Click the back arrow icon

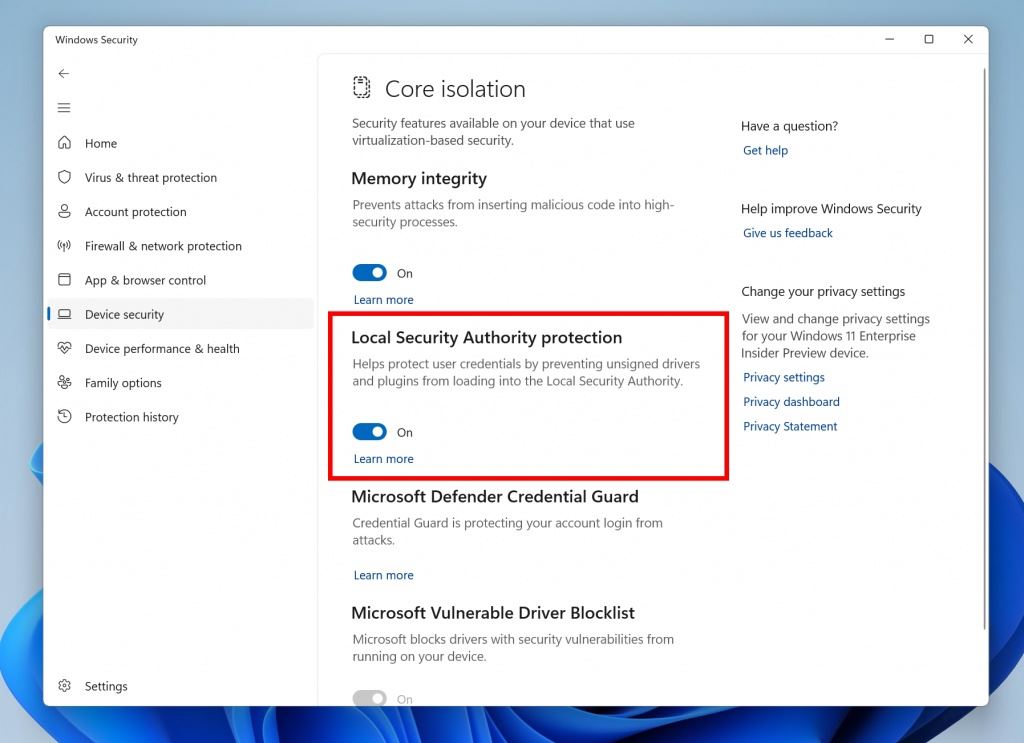64,74
